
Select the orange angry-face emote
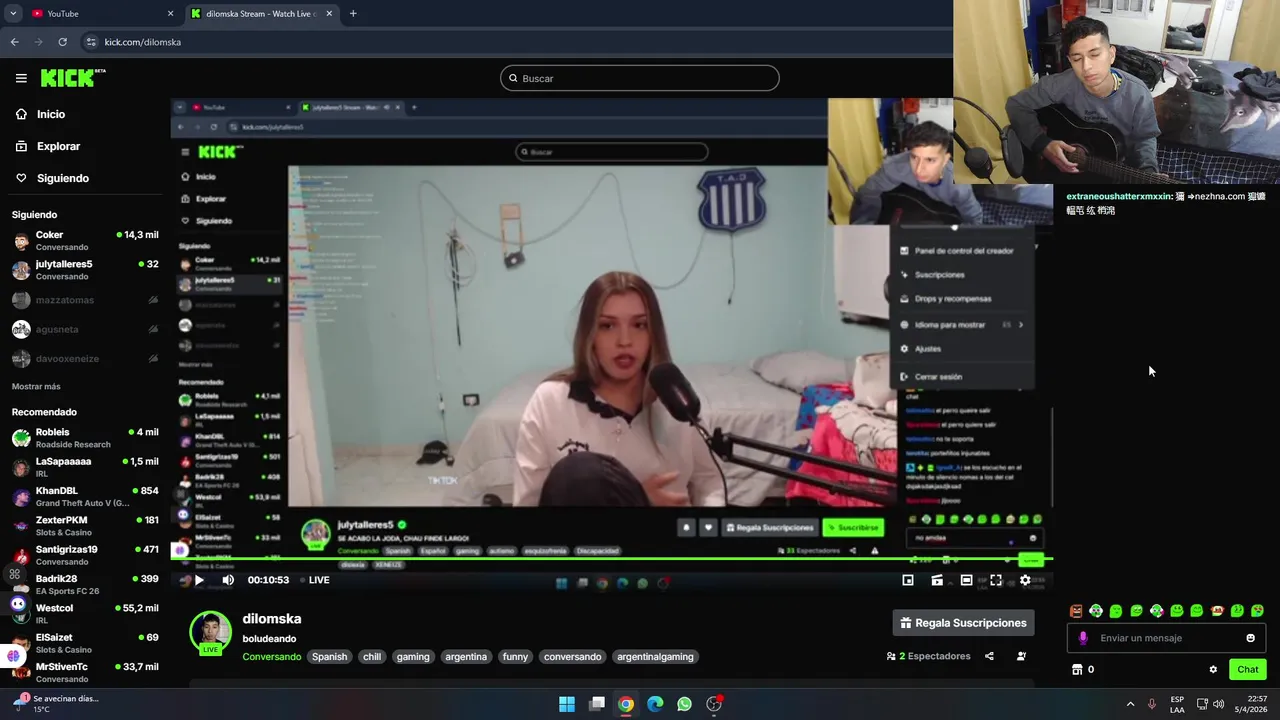click(1076, 611)
